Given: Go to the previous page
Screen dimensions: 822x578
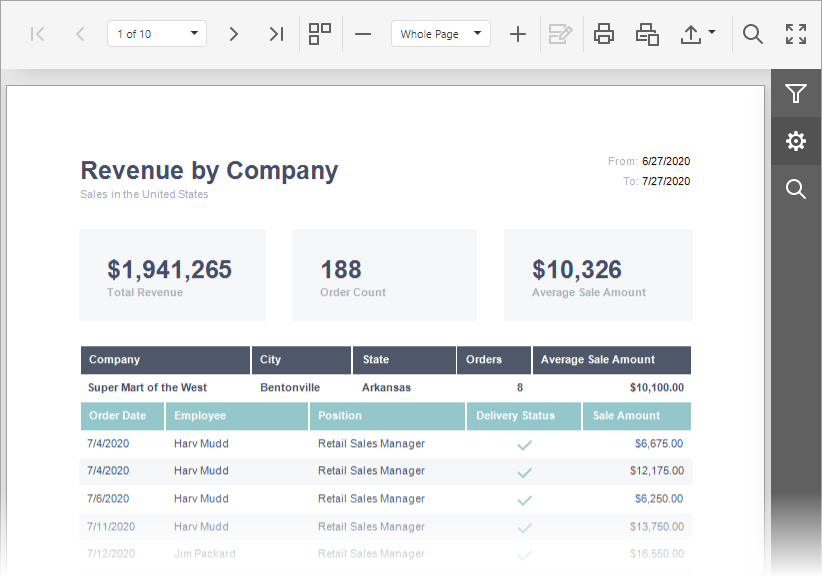Looking at the screenshot, I should pyautogui.click(x=80, y=34).
